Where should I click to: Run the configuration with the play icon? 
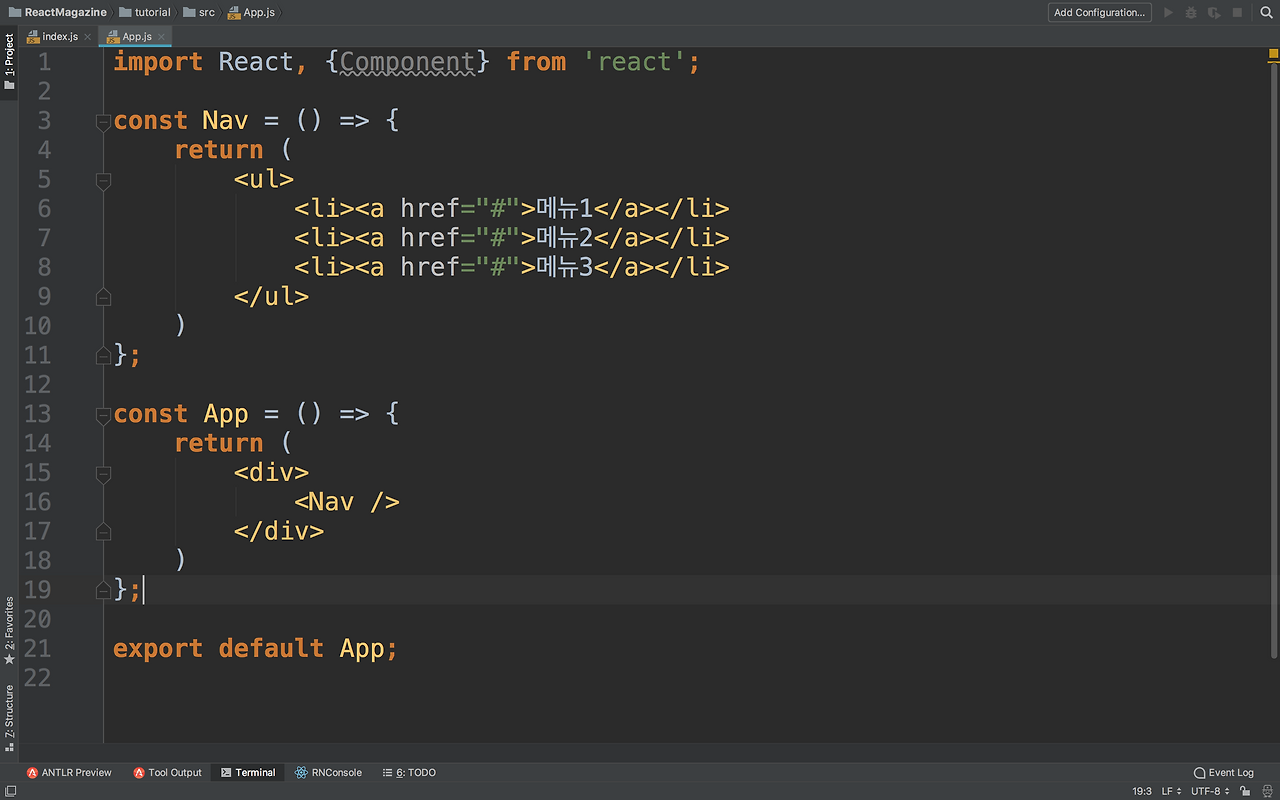[1168, 13]
